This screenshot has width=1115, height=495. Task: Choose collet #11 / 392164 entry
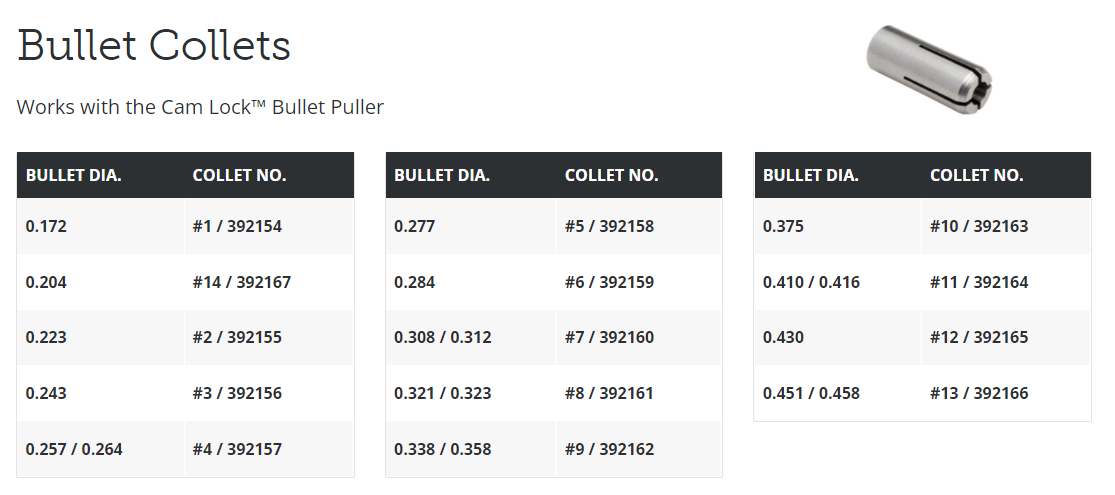click(1005, 282)
